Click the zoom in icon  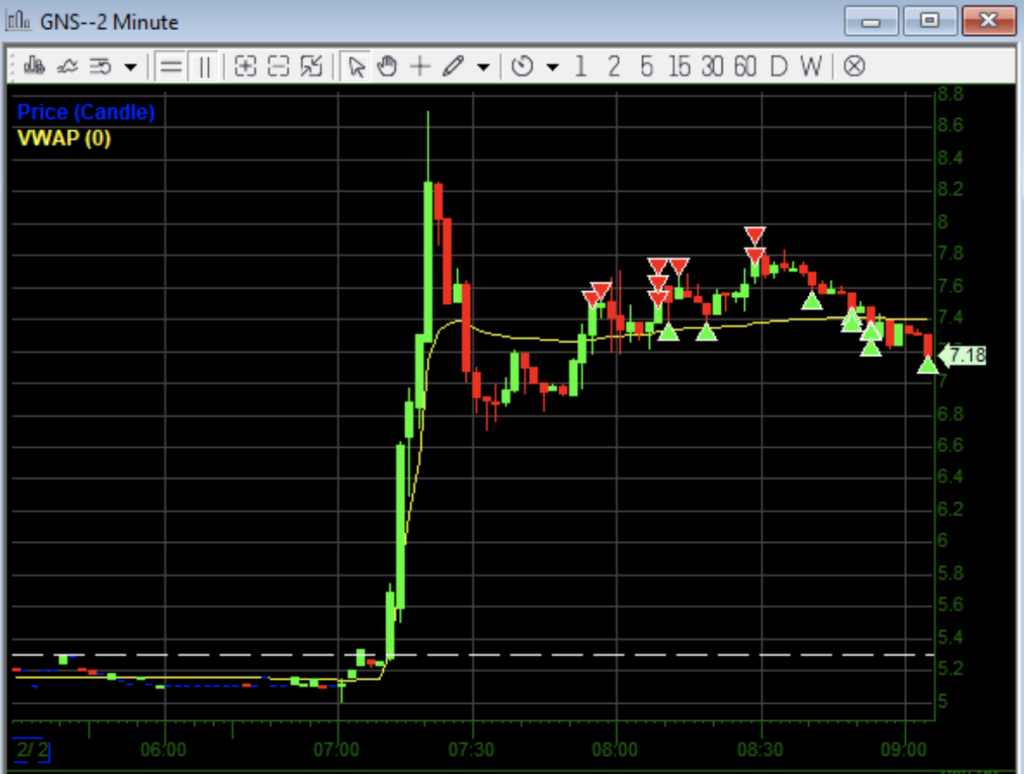(x=246, y=66)
